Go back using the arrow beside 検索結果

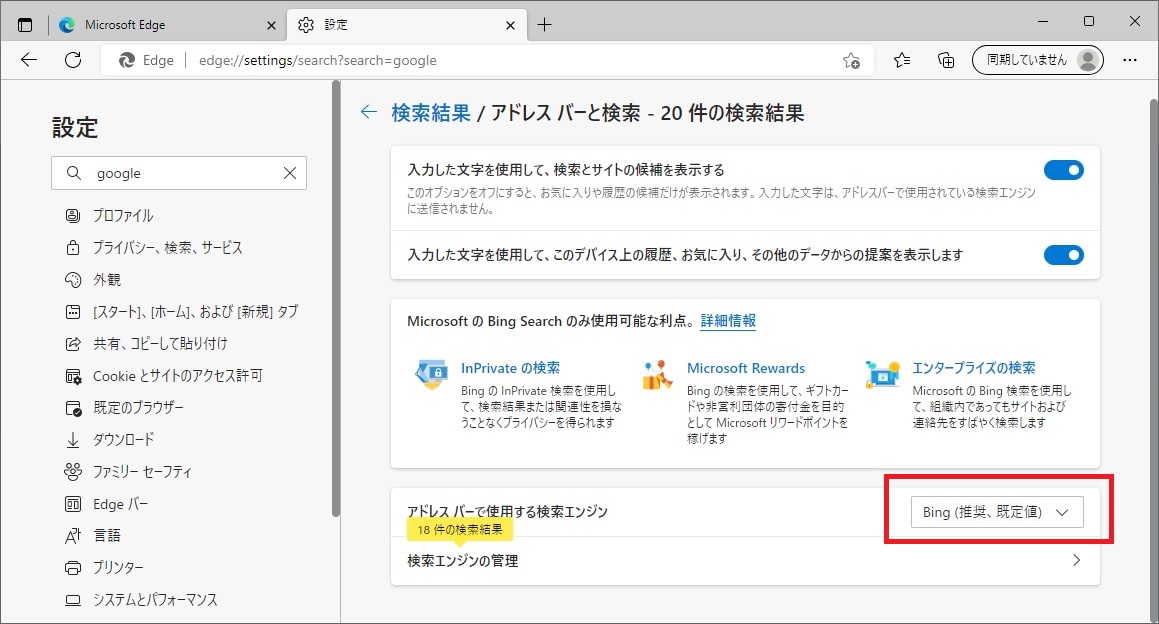click(x=368, y=112)
